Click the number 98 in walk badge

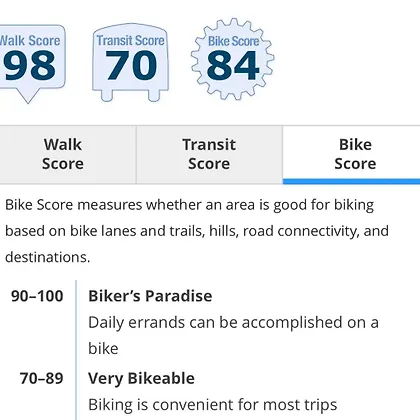30,66
